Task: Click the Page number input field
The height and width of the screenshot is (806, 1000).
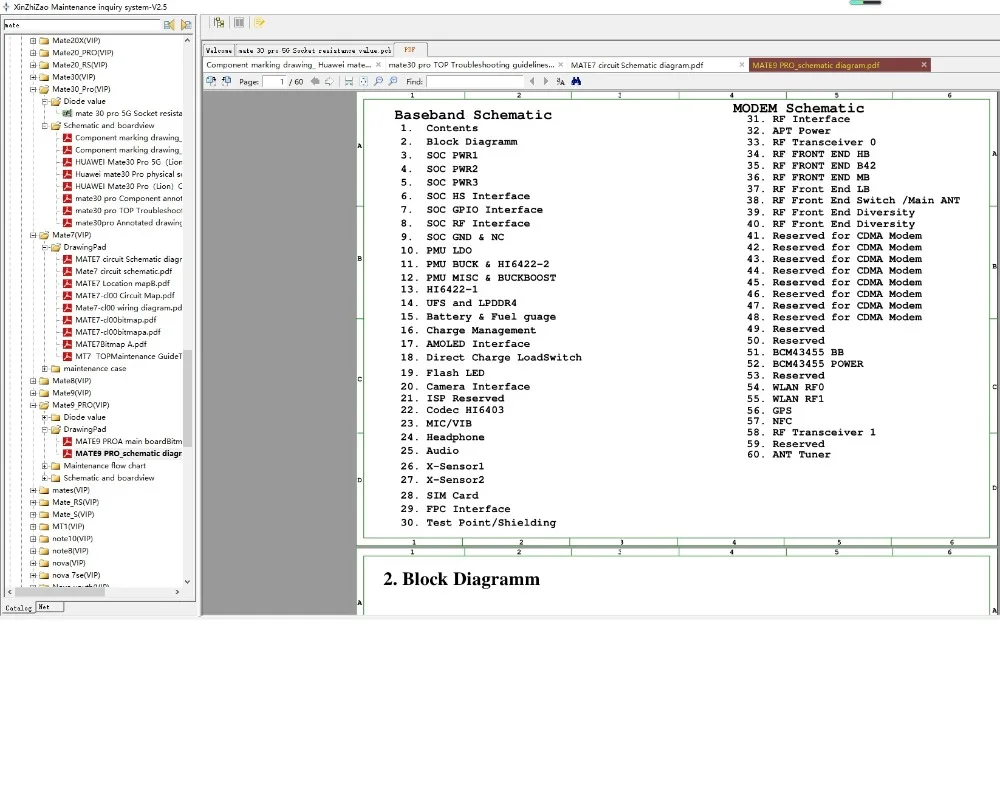Action: (274, 82)
